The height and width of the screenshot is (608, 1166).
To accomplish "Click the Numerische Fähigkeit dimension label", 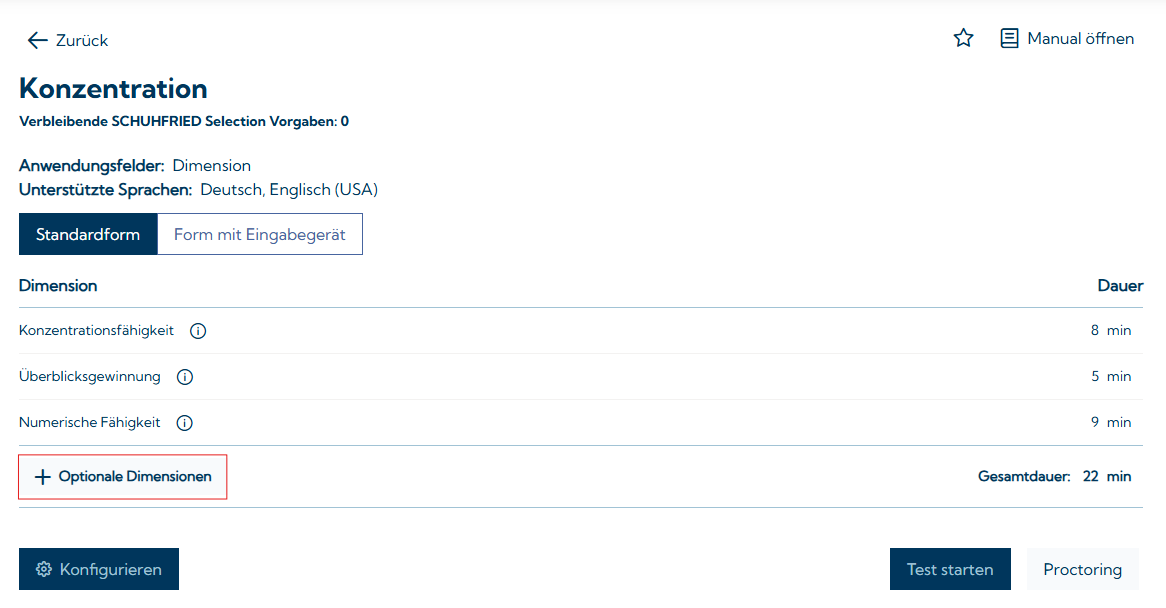I will click(90, 423).
